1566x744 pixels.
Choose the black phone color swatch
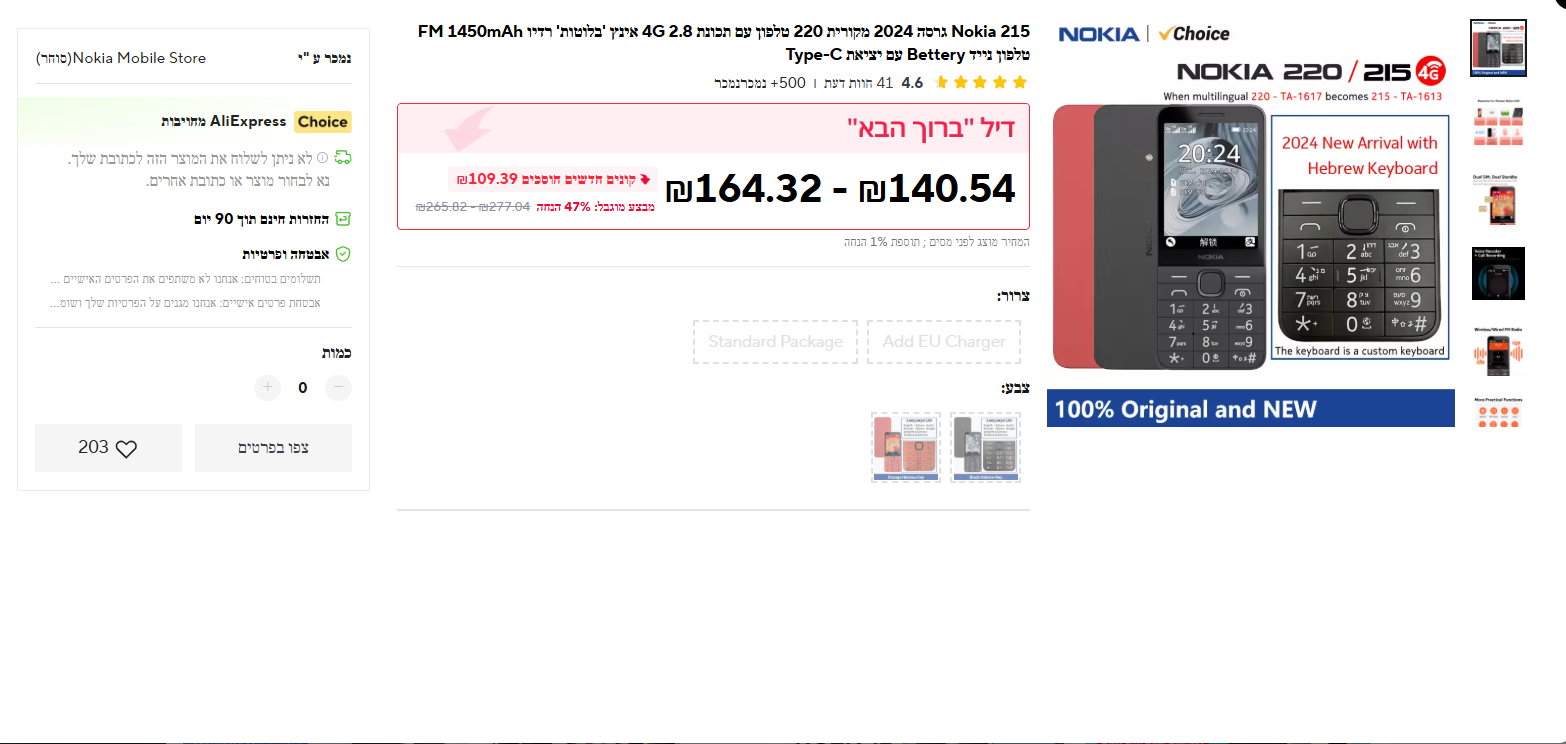(986, 448)
